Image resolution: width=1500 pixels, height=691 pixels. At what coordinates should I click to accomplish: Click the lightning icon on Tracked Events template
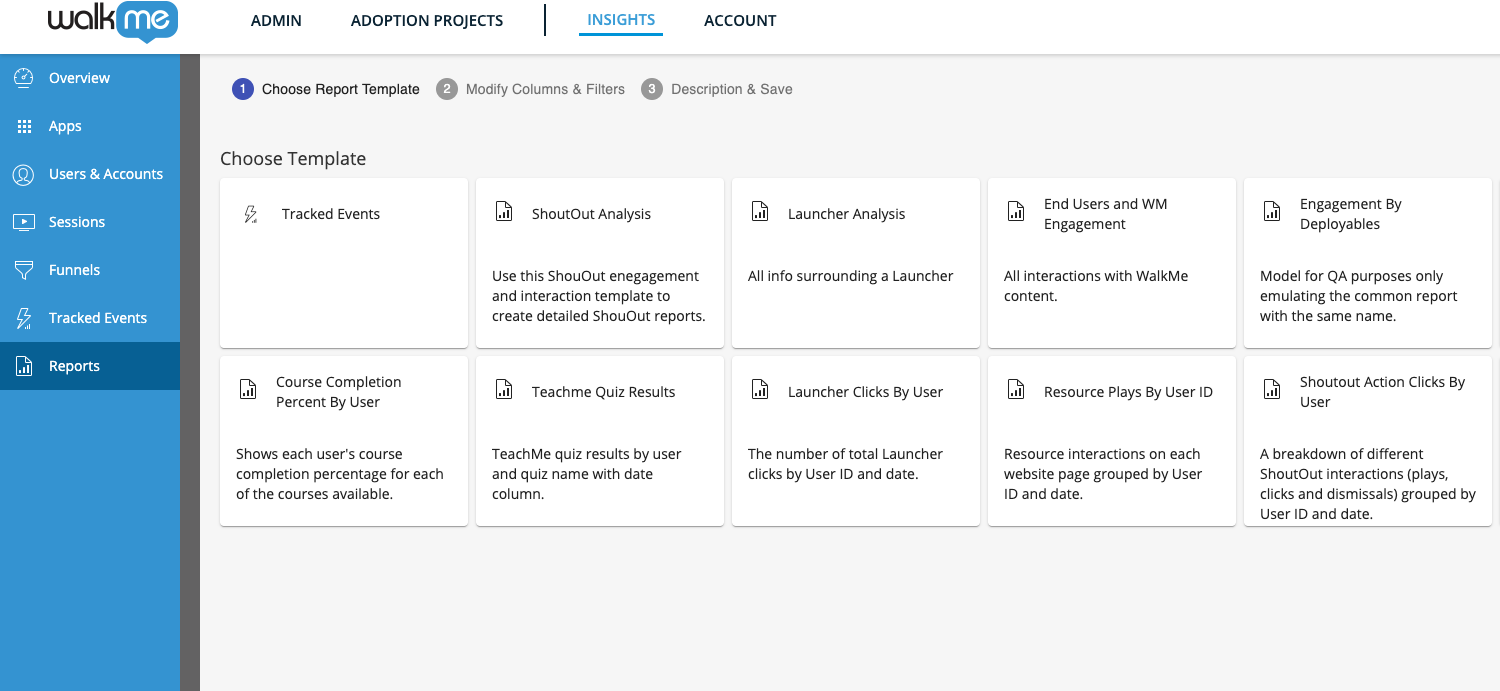(x=251, y=212)
